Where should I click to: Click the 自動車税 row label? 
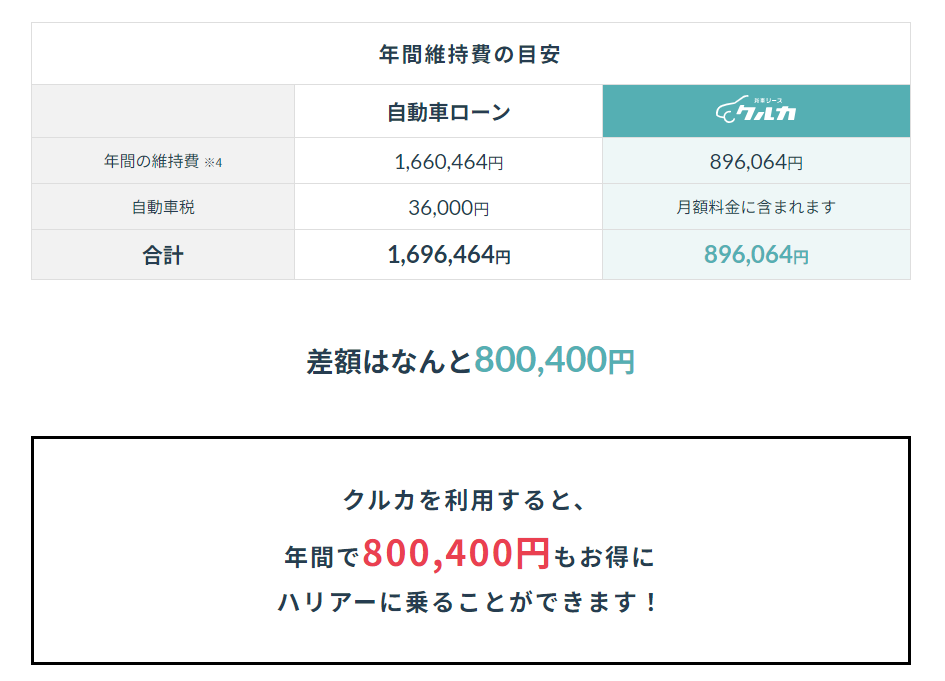[163, 207]
